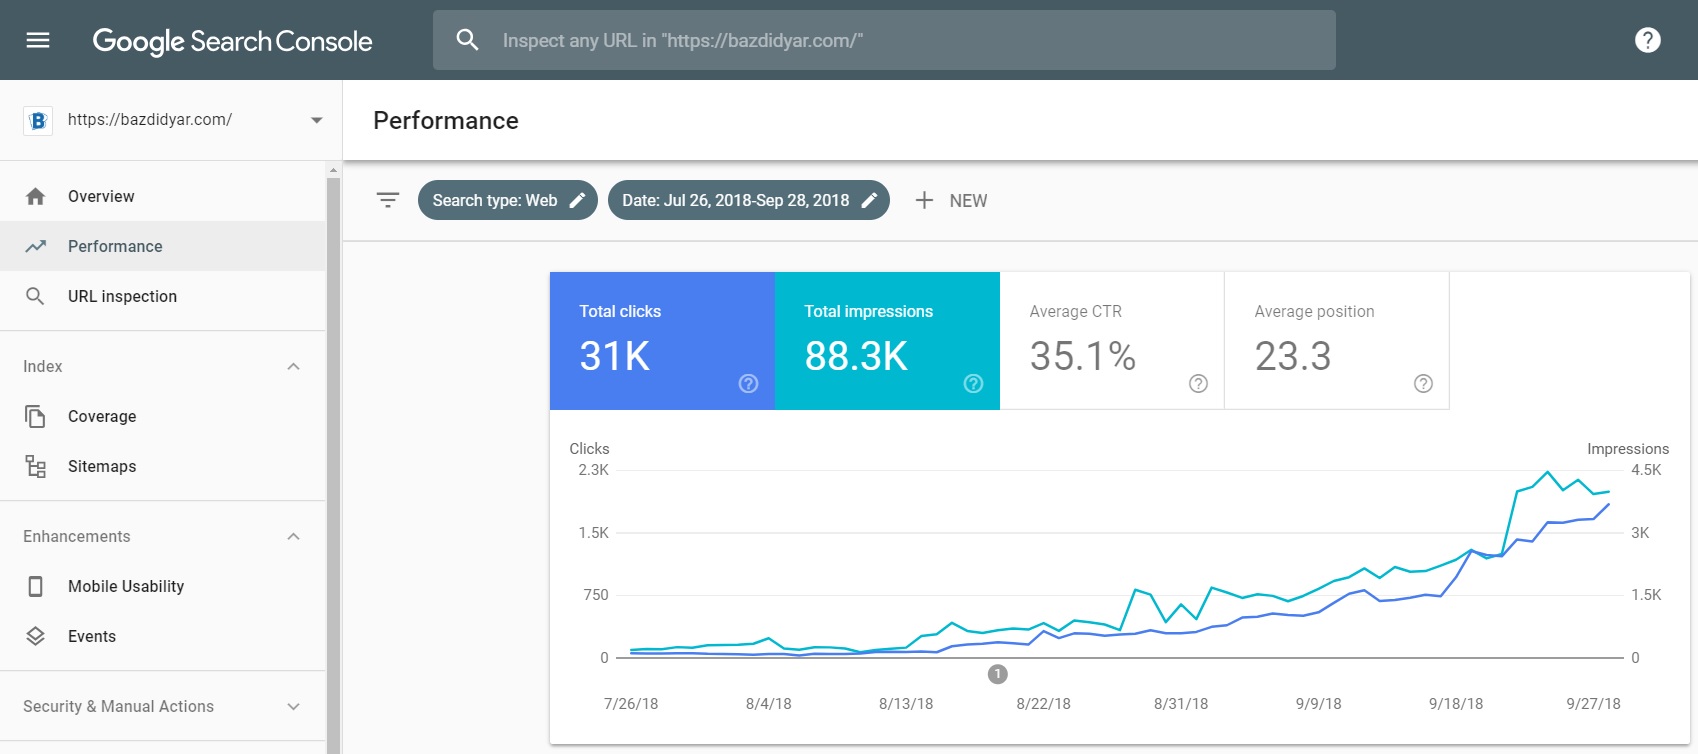Expand Security & Manual Actions chevron
Viewport: 1698px width, 754px height.
coord(293,706)
